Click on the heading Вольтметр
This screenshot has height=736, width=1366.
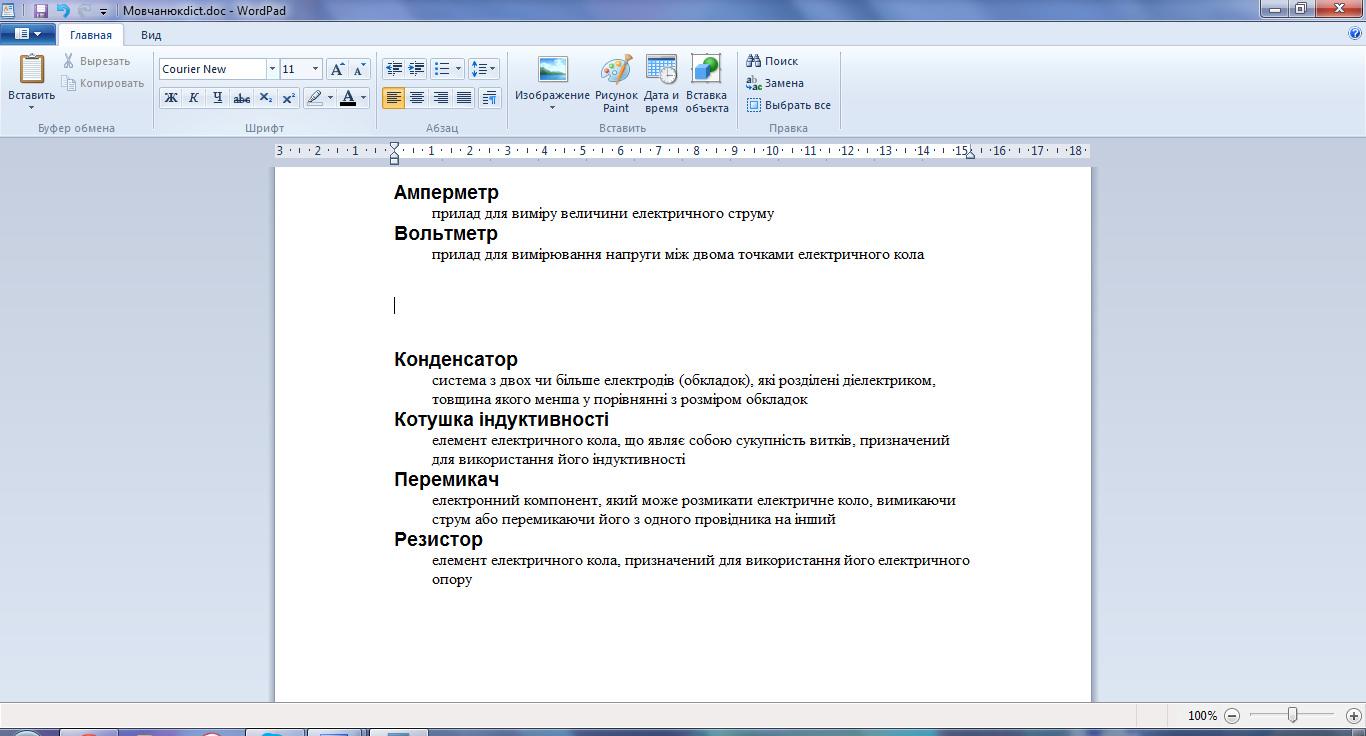(x=446, y=233)
